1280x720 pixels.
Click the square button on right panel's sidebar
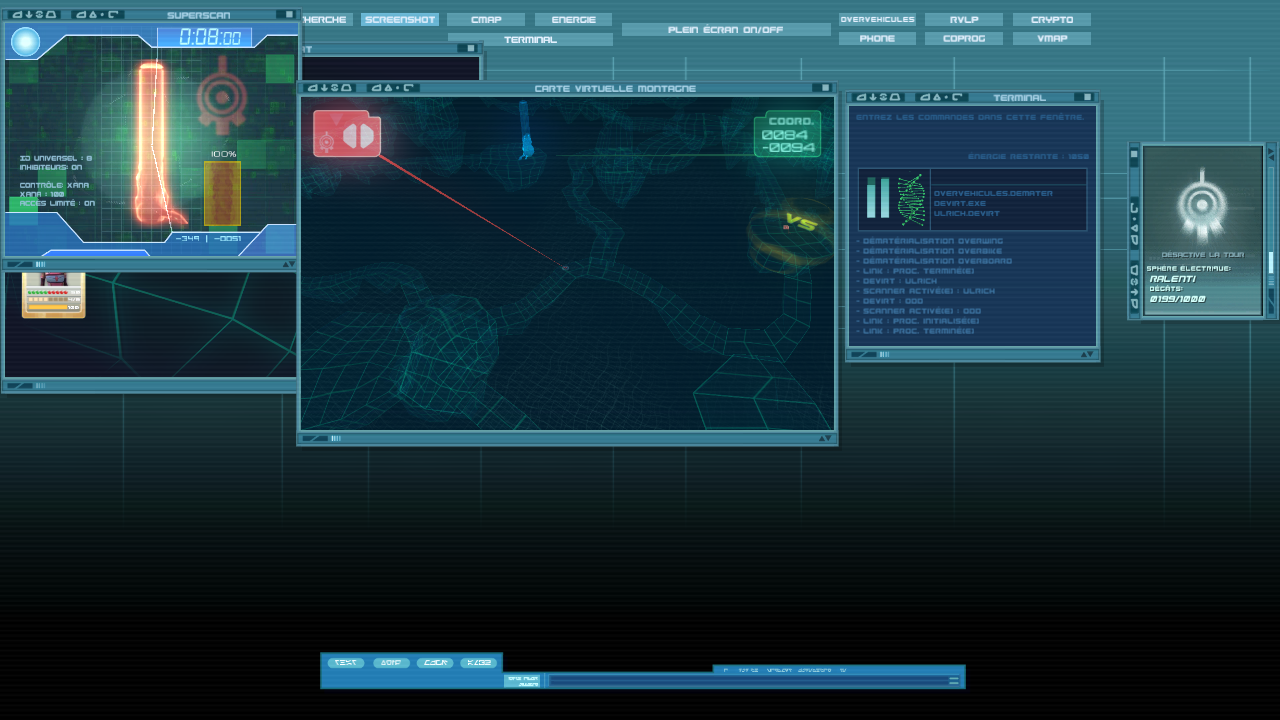coord(1134,155)
